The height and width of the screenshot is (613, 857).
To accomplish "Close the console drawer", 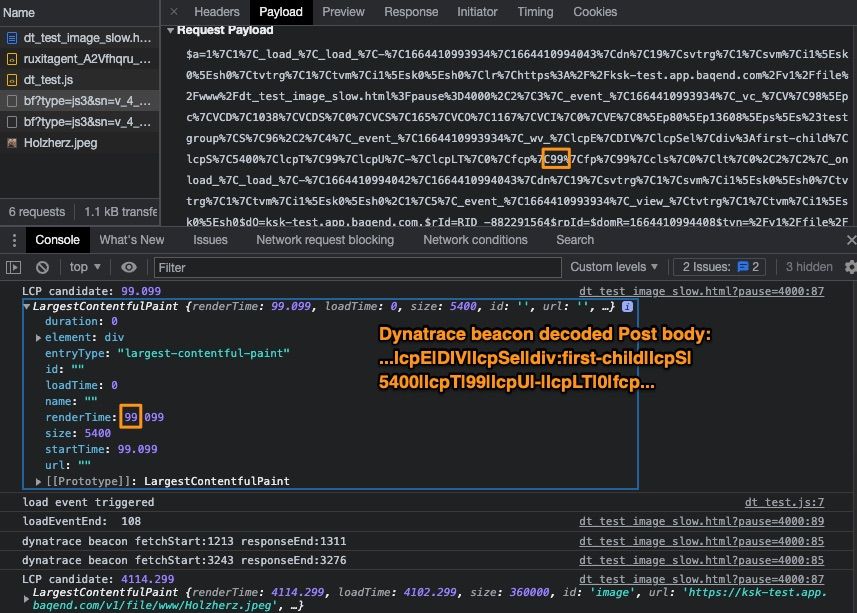I will point(850,240).
